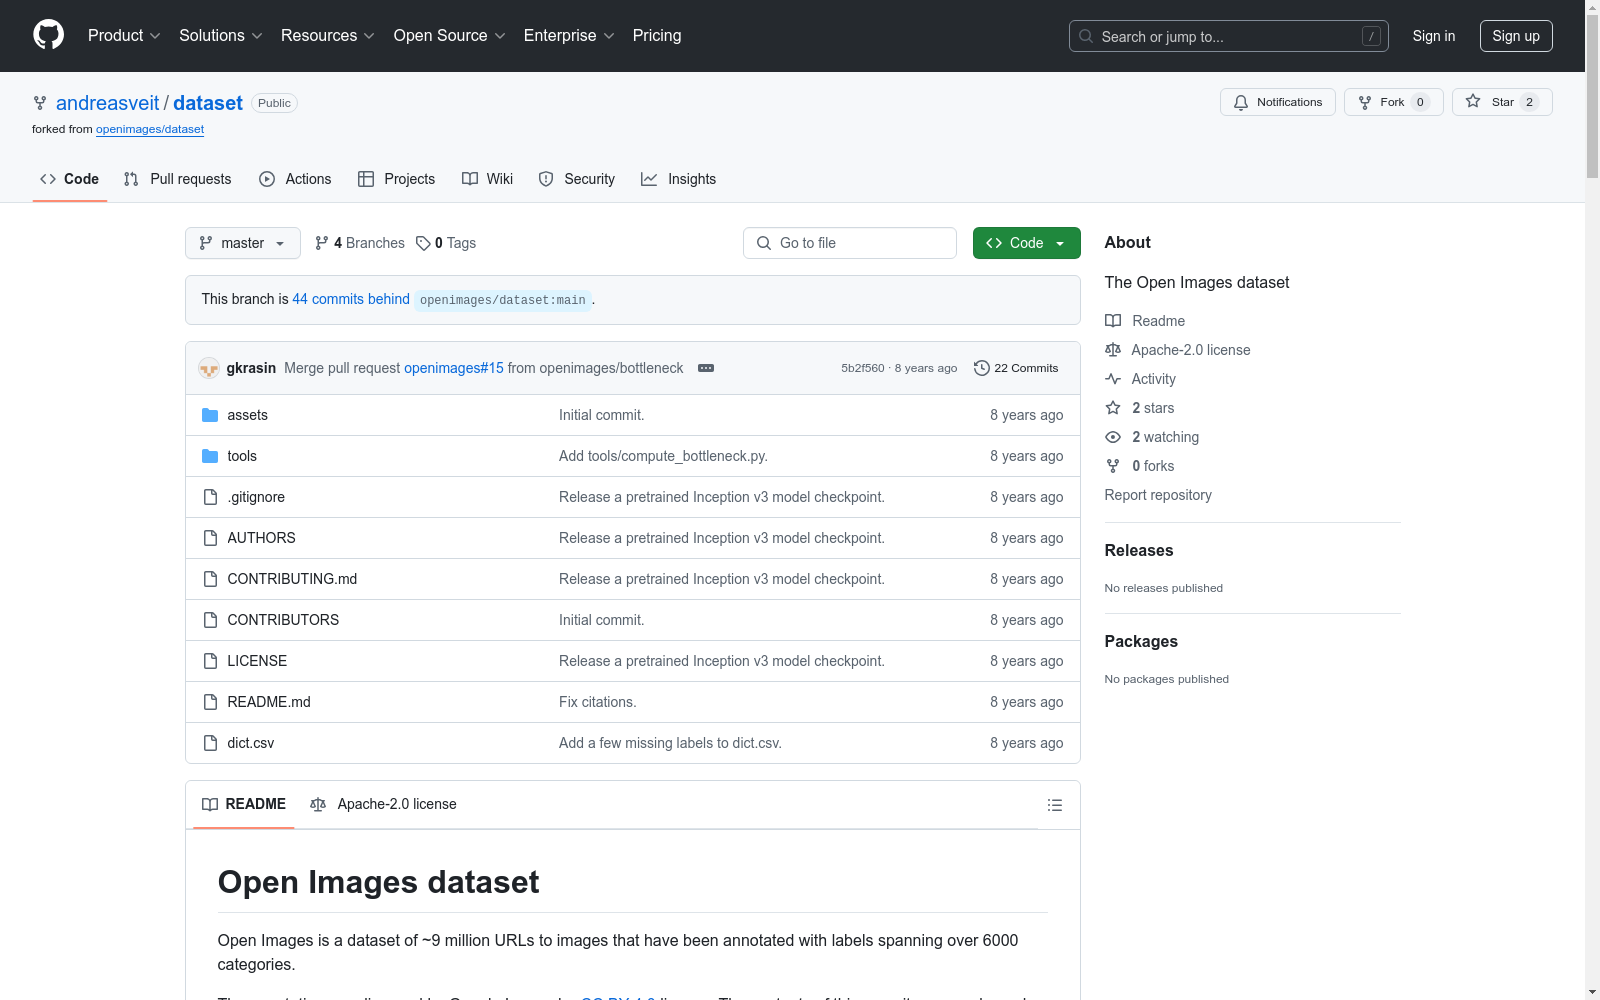Open the Insights tab
This screenshot has width=1600, height=1000.
[678, 179]
